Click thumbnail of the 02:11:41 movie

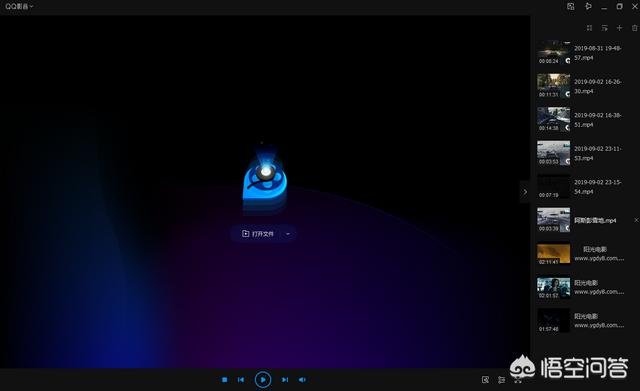(x=553, y=253)
